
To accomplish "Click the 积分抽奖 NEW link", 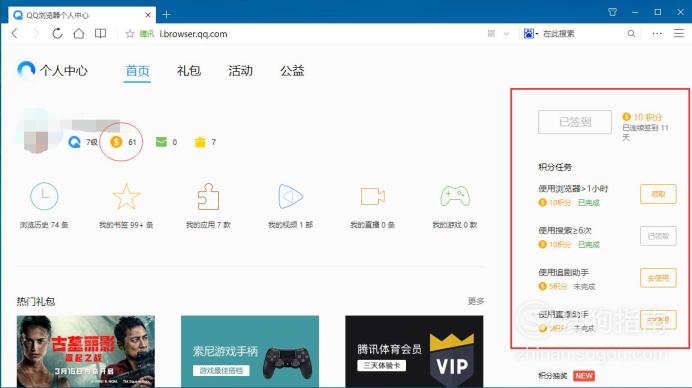I will (567, 376).
